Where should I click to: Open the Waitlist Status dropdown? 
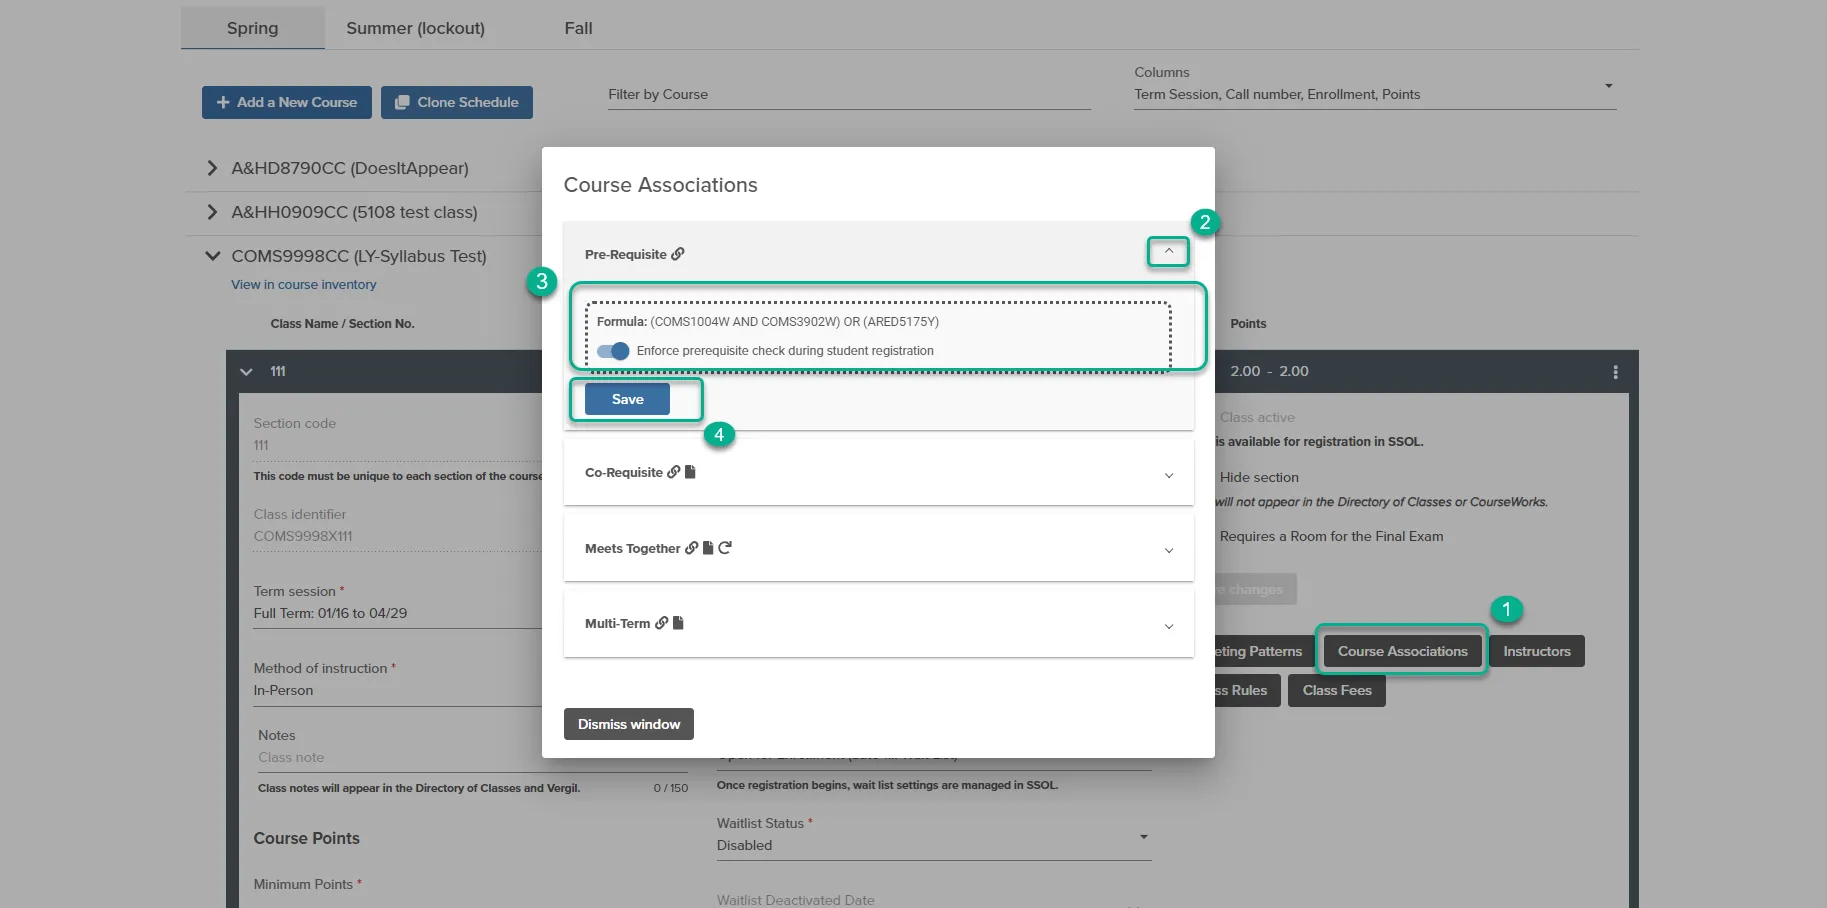point(934,845)
